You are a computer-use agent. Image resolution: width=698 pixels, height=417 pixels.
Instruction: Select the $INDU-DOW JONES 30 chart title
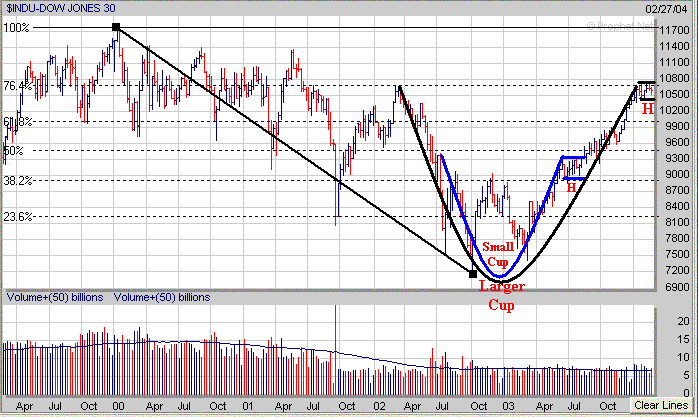[x=61, y=8]
